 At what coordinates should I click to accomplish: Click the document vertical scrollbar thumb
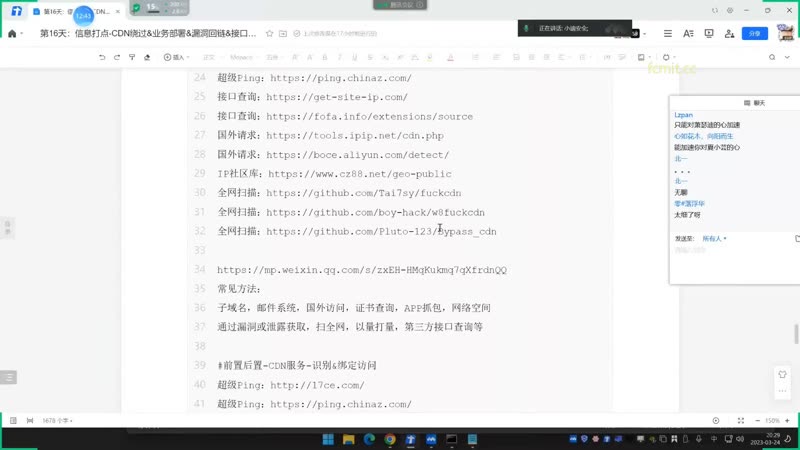coord(795,334)
